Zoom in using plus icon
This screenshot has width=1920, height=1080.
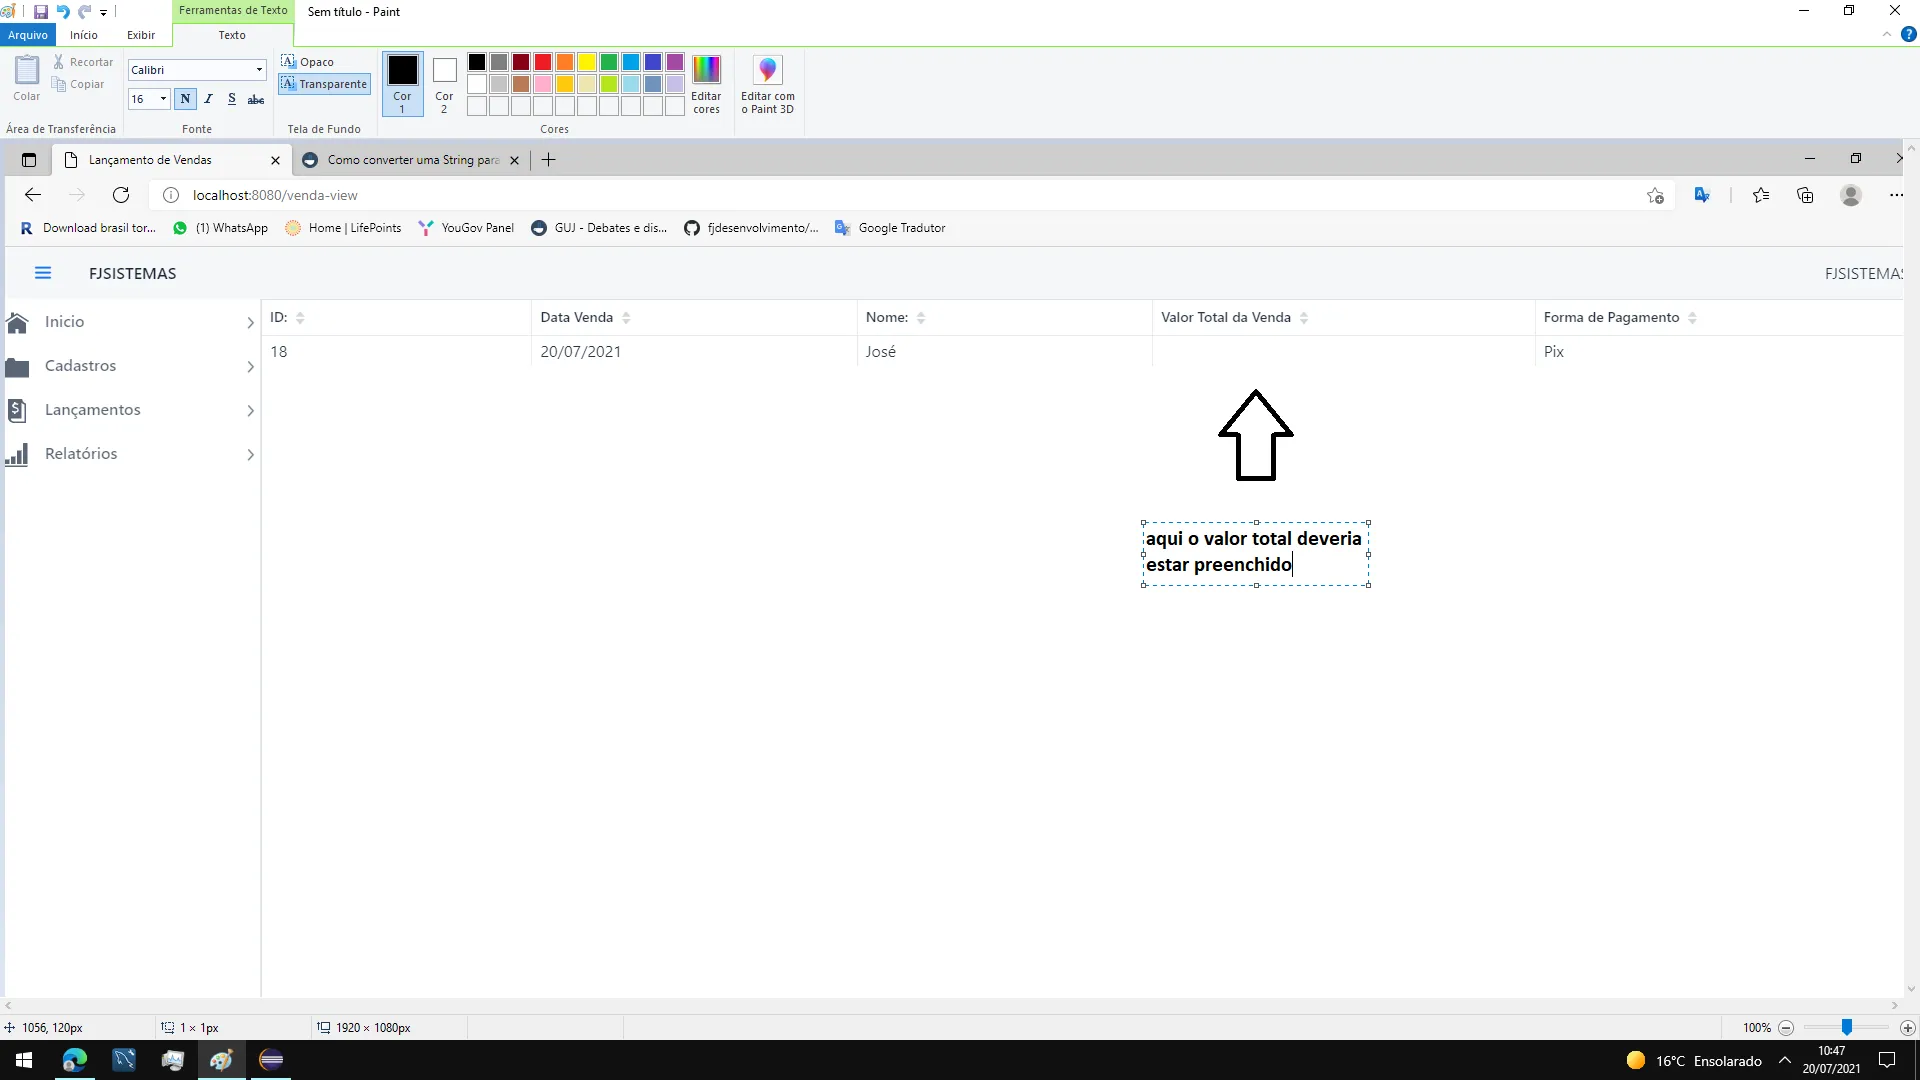(1907, 1028)
